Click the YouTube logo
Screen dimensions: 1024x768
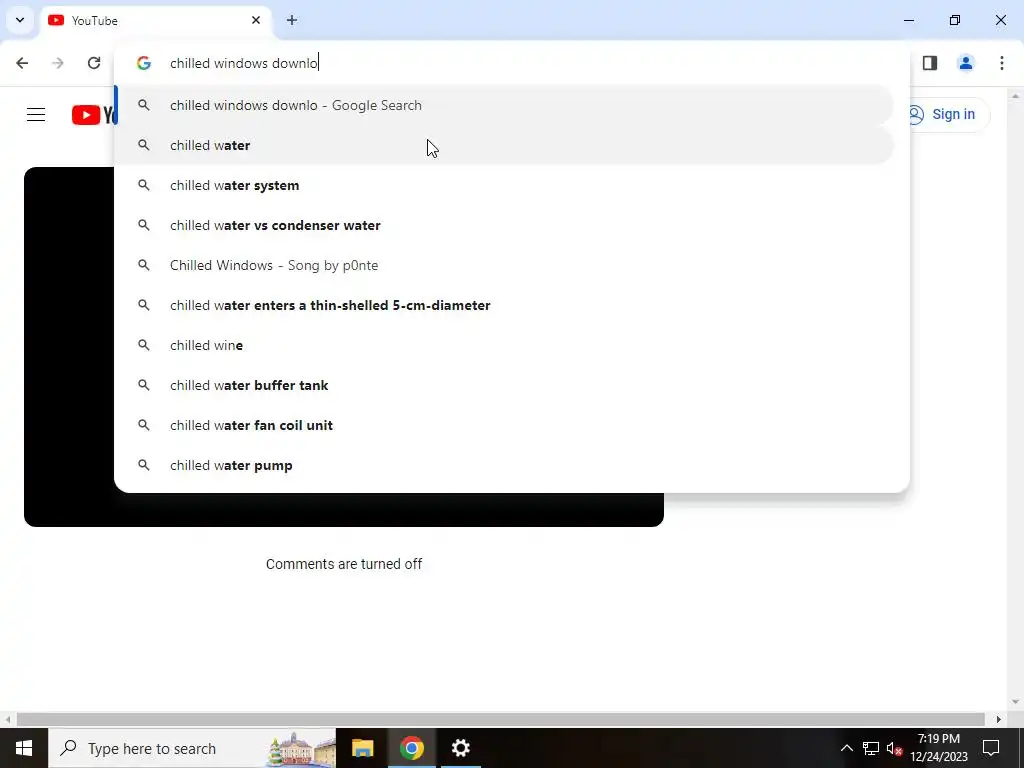(93, 115)
